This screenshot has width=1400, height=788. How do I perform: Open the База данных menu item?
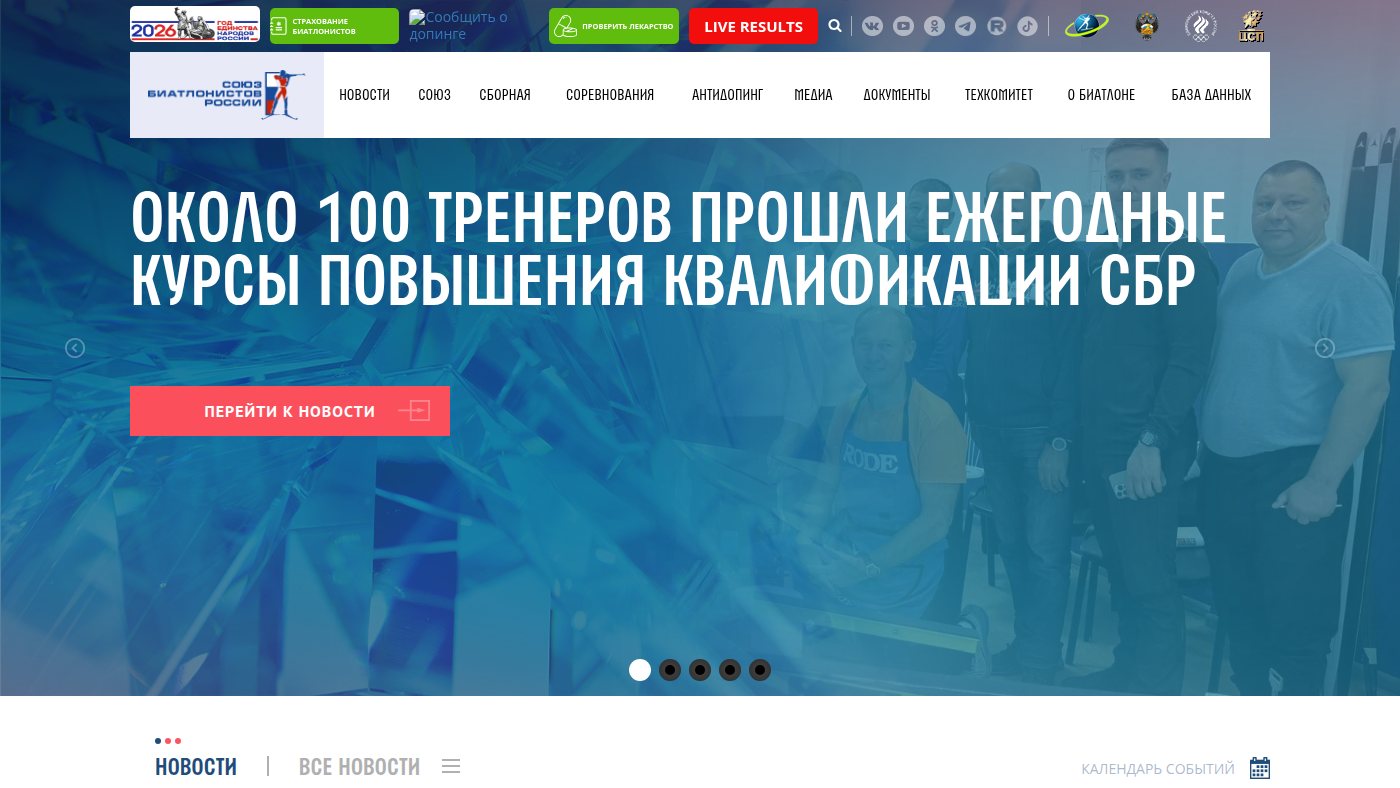(x=1211, y=95)
